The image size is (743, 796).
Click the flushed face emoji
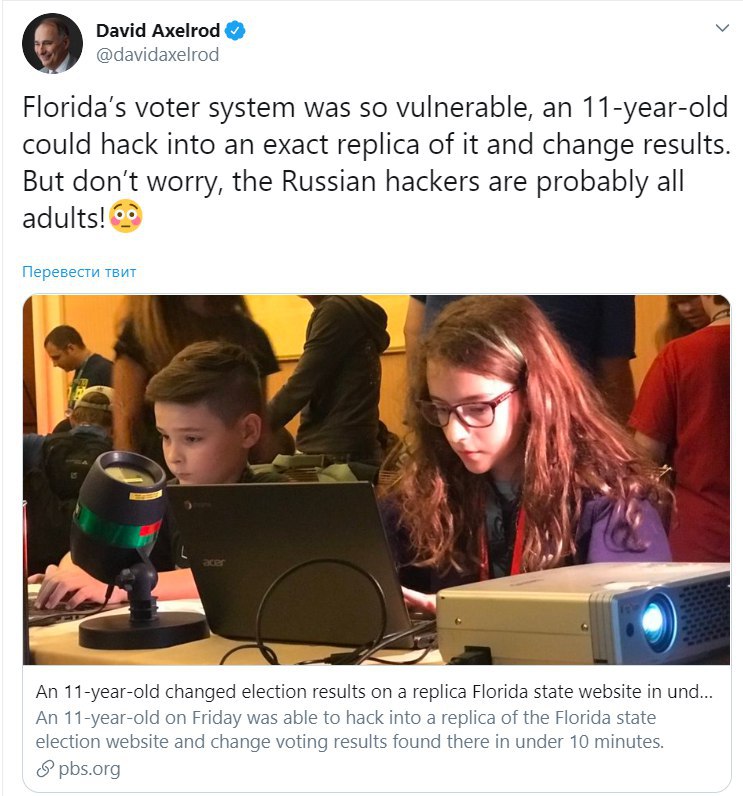[x=126, y=216]
